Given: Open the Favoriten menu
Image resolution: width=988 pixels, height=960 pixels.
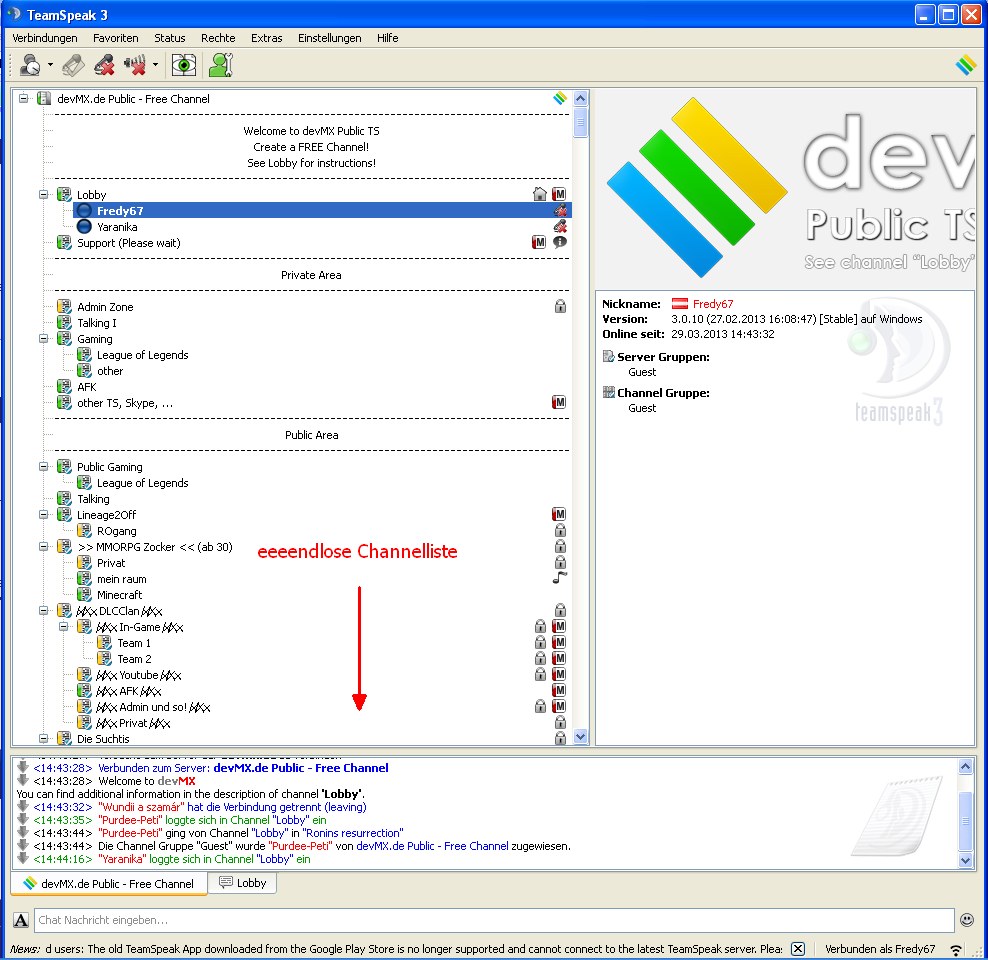Looking at the screenshot, I should (x=115, y=38).
